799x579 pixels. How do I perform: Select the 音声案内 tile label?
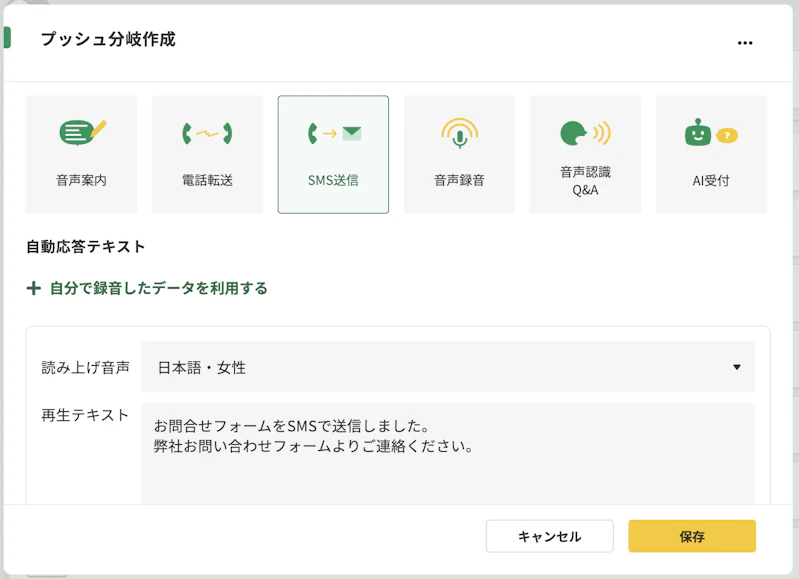tap(82, 180)
